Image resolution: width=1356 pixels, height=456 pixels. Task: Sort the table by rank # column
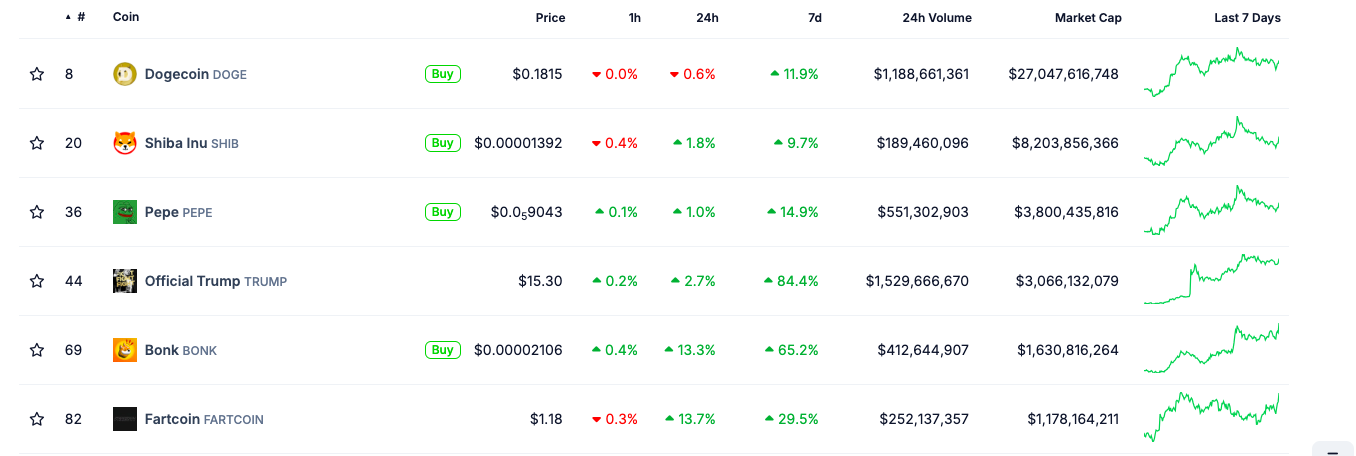(x=80, y=18)
